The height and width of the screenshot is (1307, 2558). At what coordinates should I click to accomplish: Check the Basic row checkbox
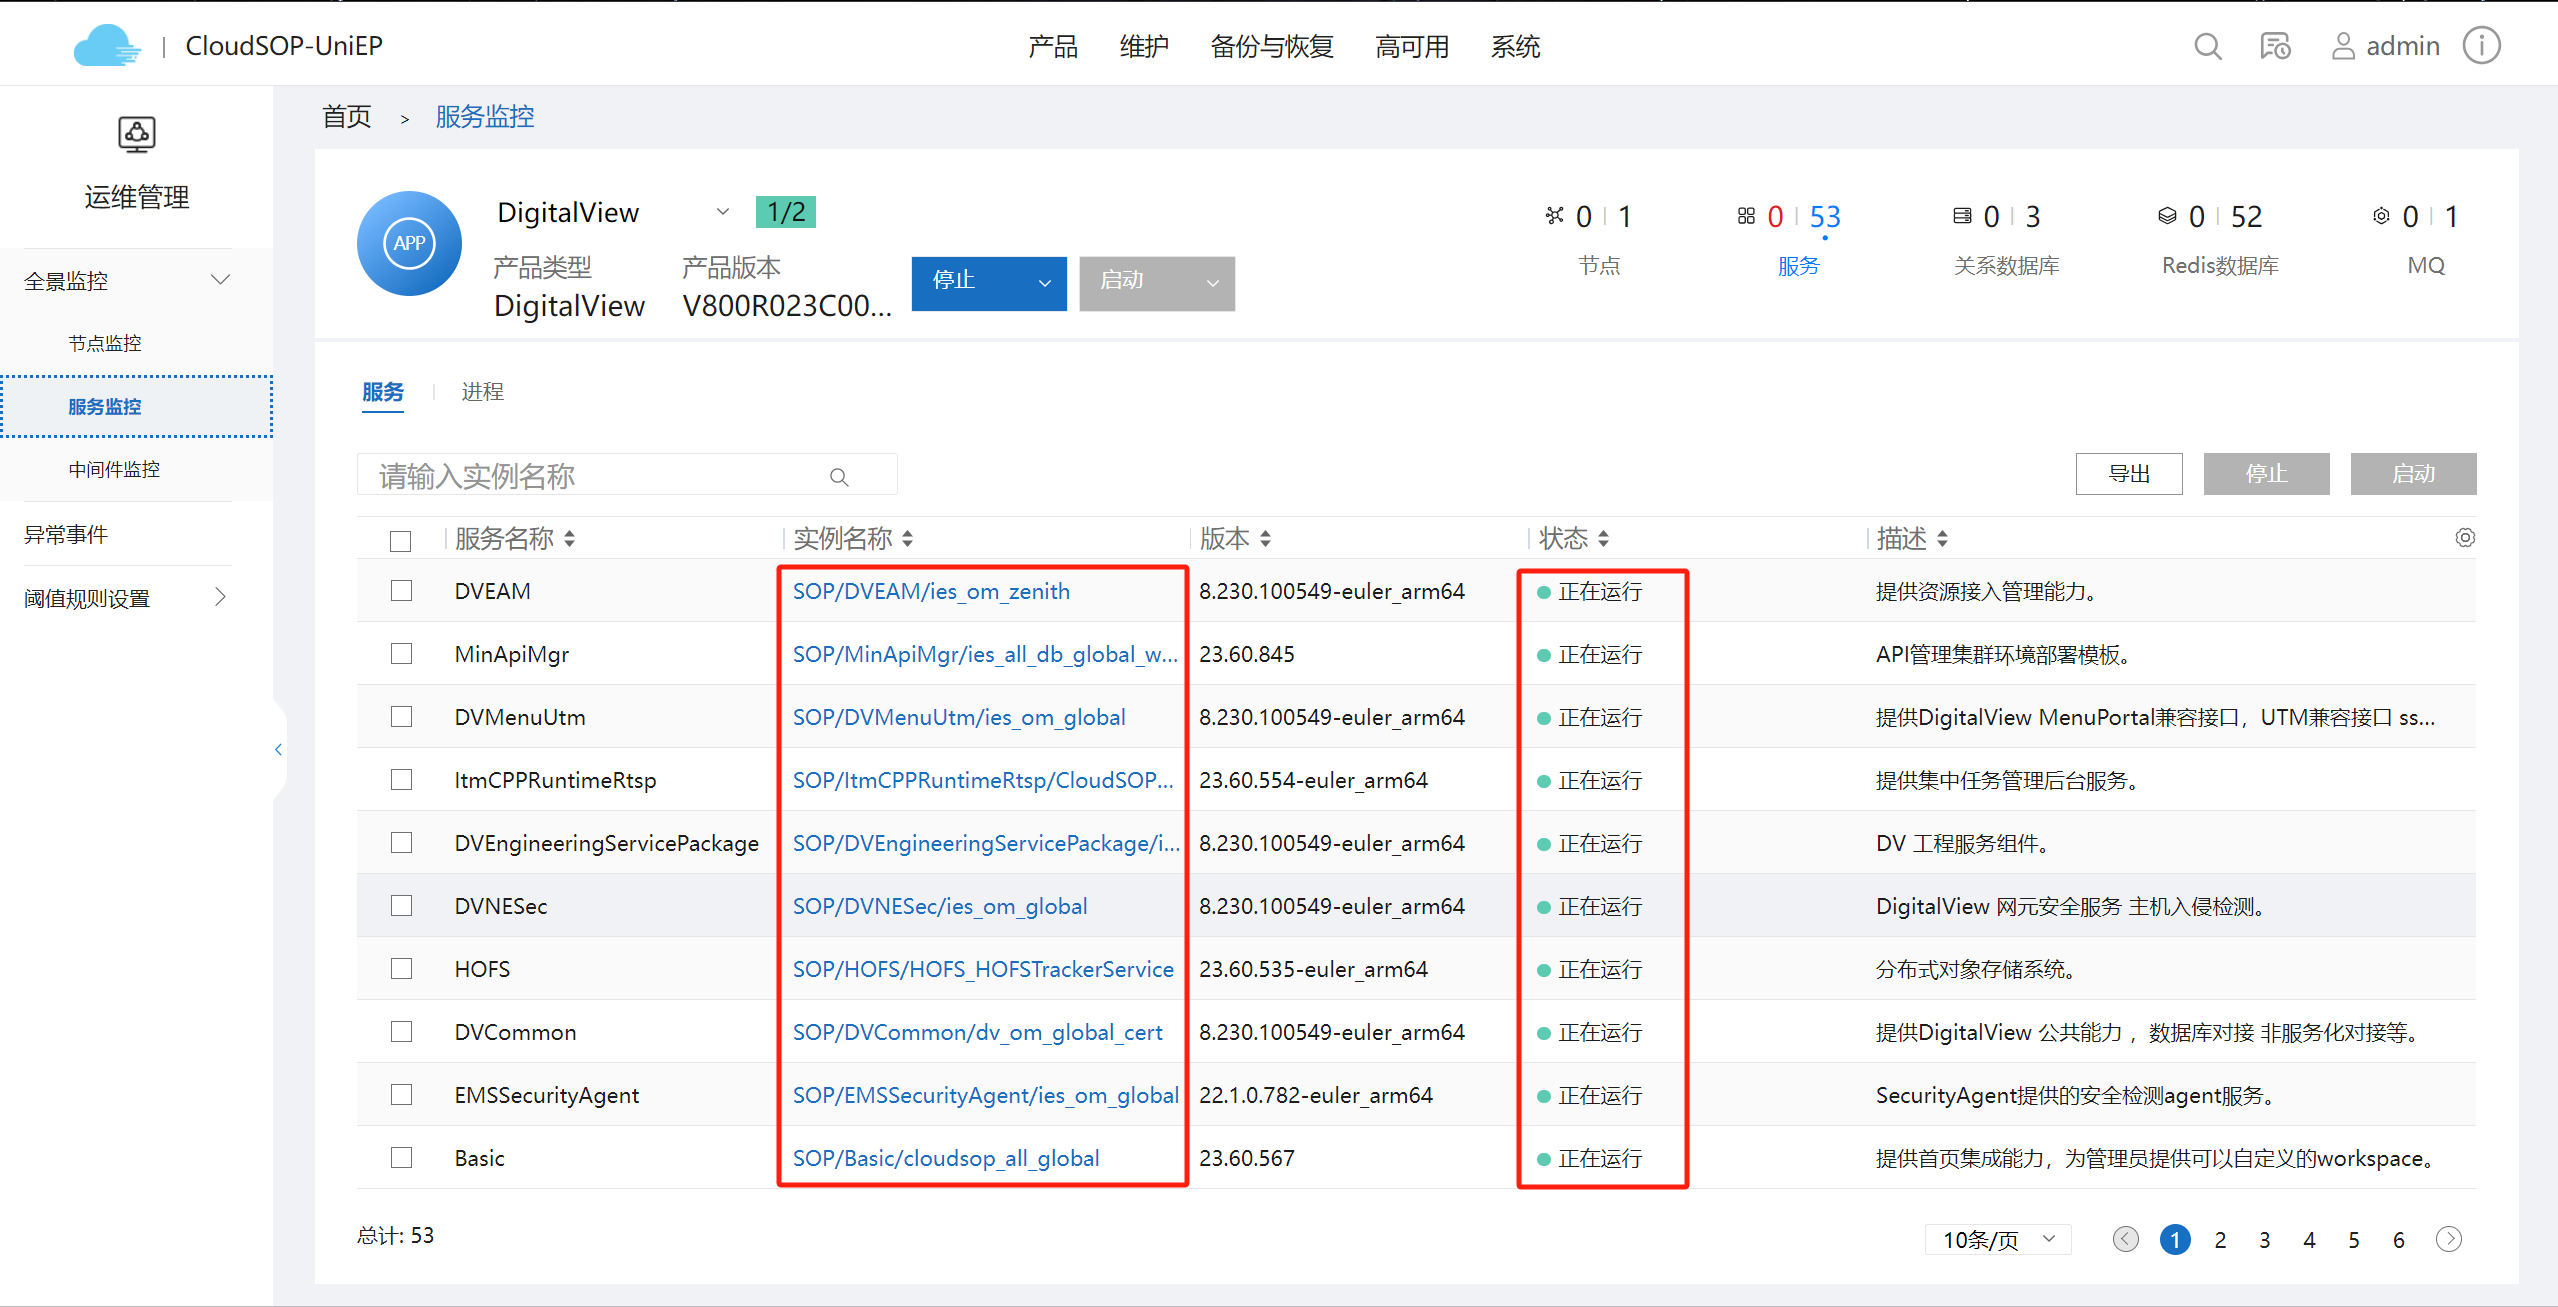(401, 1158)
